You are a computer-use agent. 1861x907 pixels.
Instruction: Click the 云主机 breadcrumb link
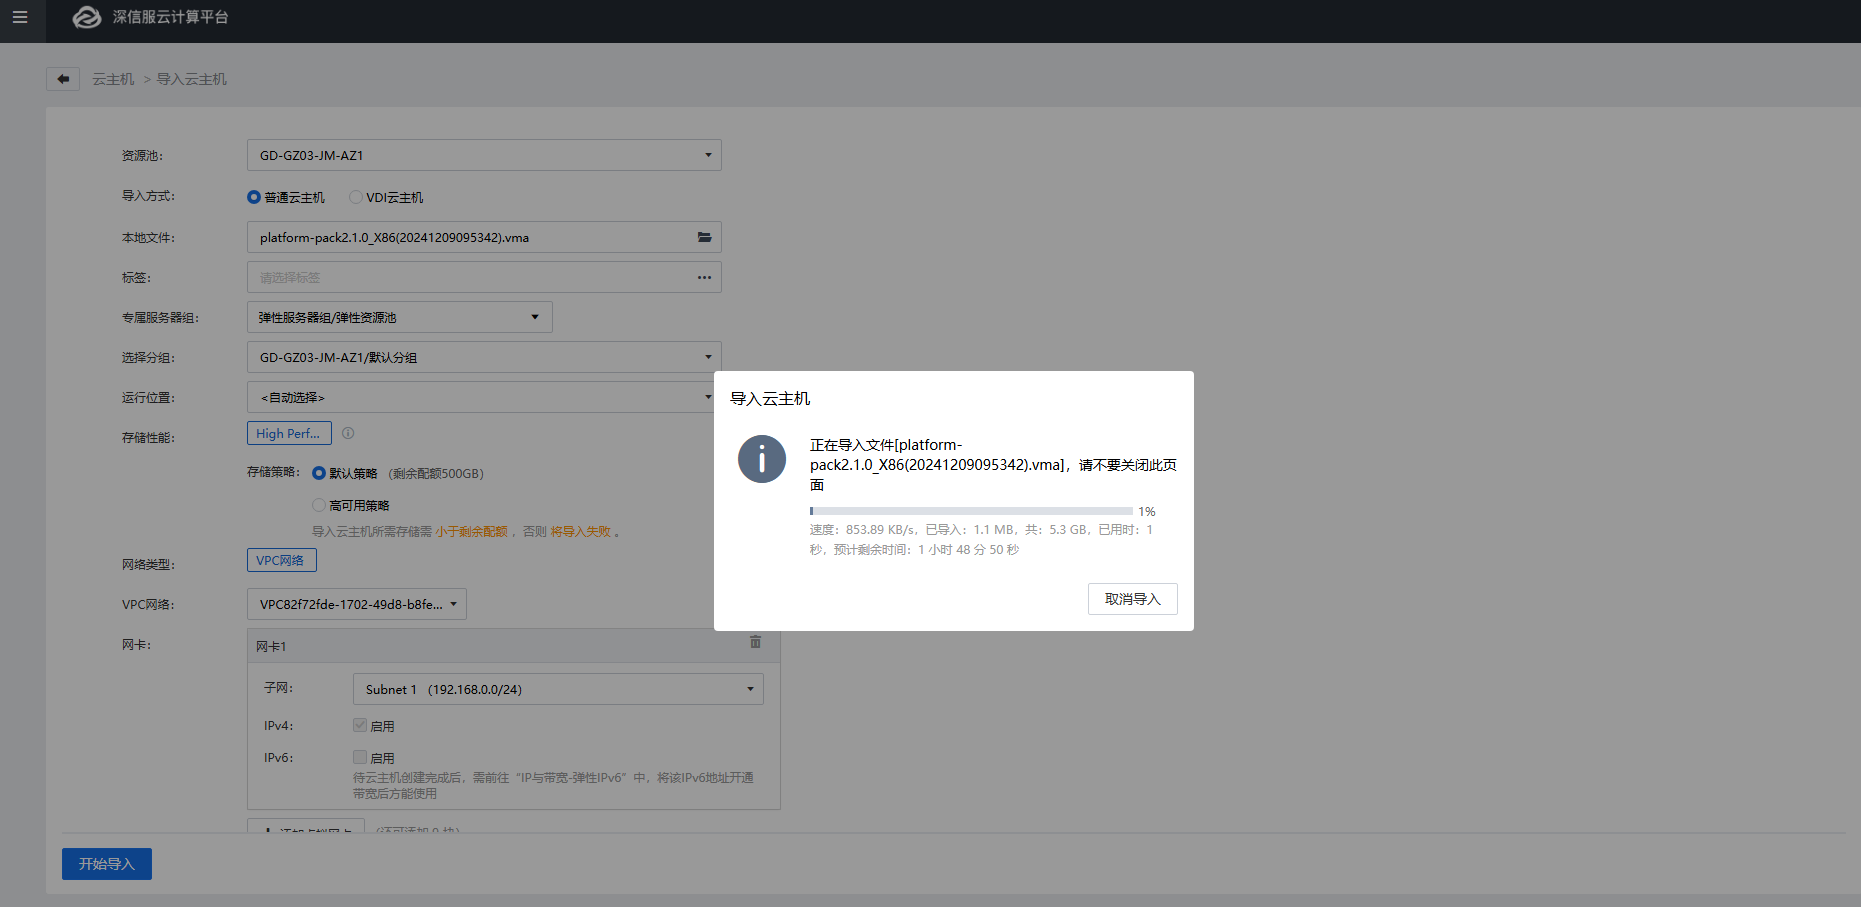(x=113, y=79)
